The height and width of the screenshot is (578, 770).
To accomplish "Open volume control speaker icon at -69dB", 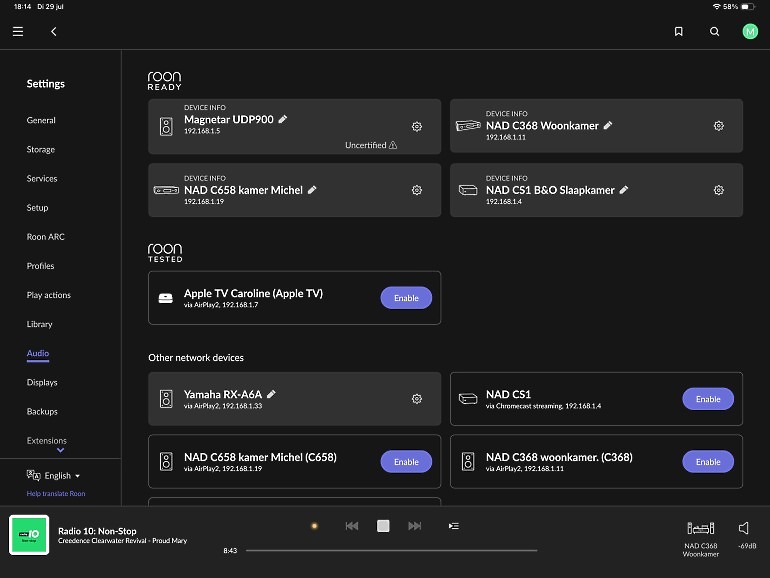I will [743, 528].
